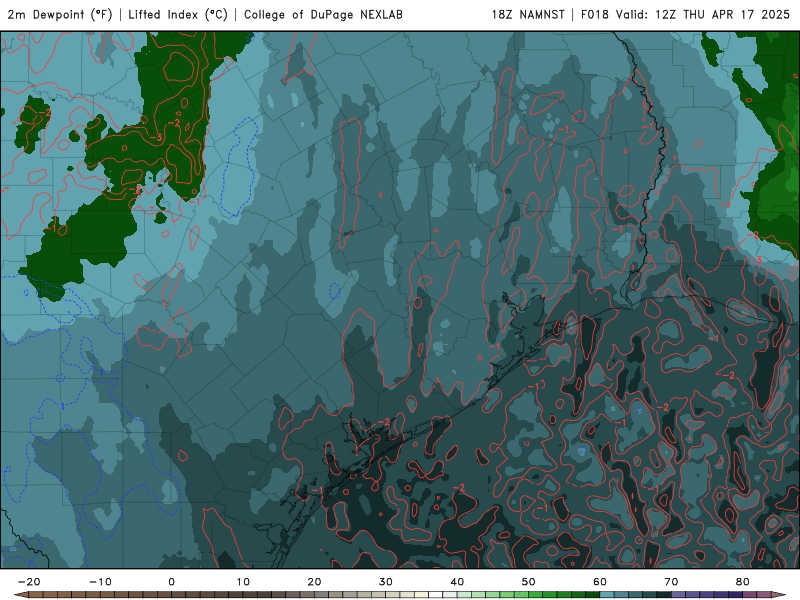Click the '-20' colorbar label
Image resolution: width=800 pixels, height=600 pixels.
29,582
